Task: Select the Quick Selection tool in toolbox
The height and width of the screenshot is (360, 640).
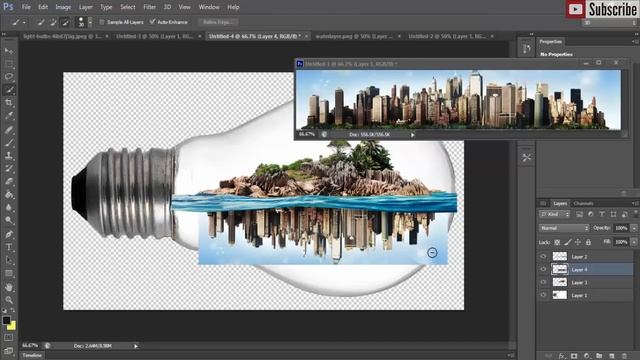Action: point(9,90)
